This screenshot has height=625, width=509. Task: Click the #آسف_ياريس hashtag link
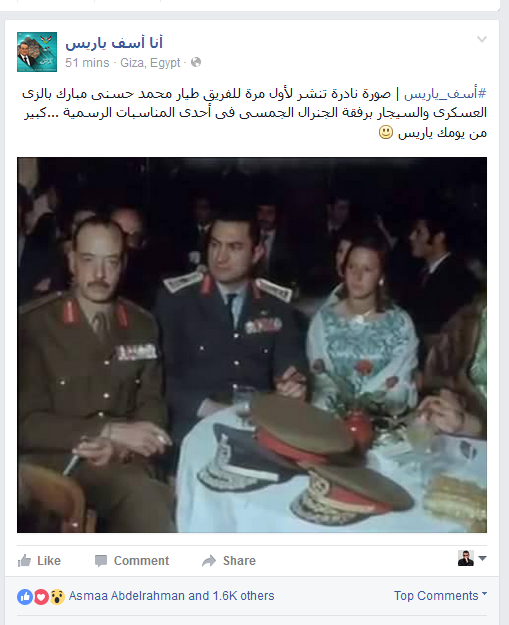[x=445, y=94]
